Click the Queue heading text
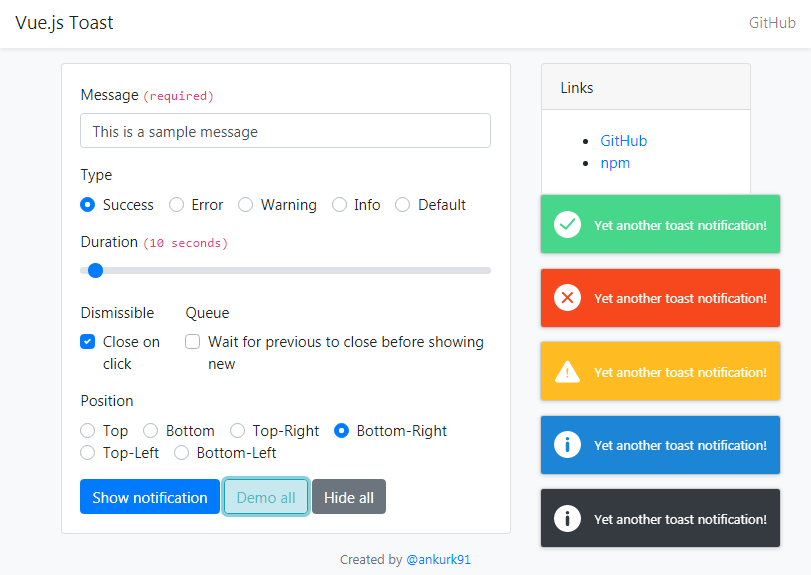 (x=207, y=313)
